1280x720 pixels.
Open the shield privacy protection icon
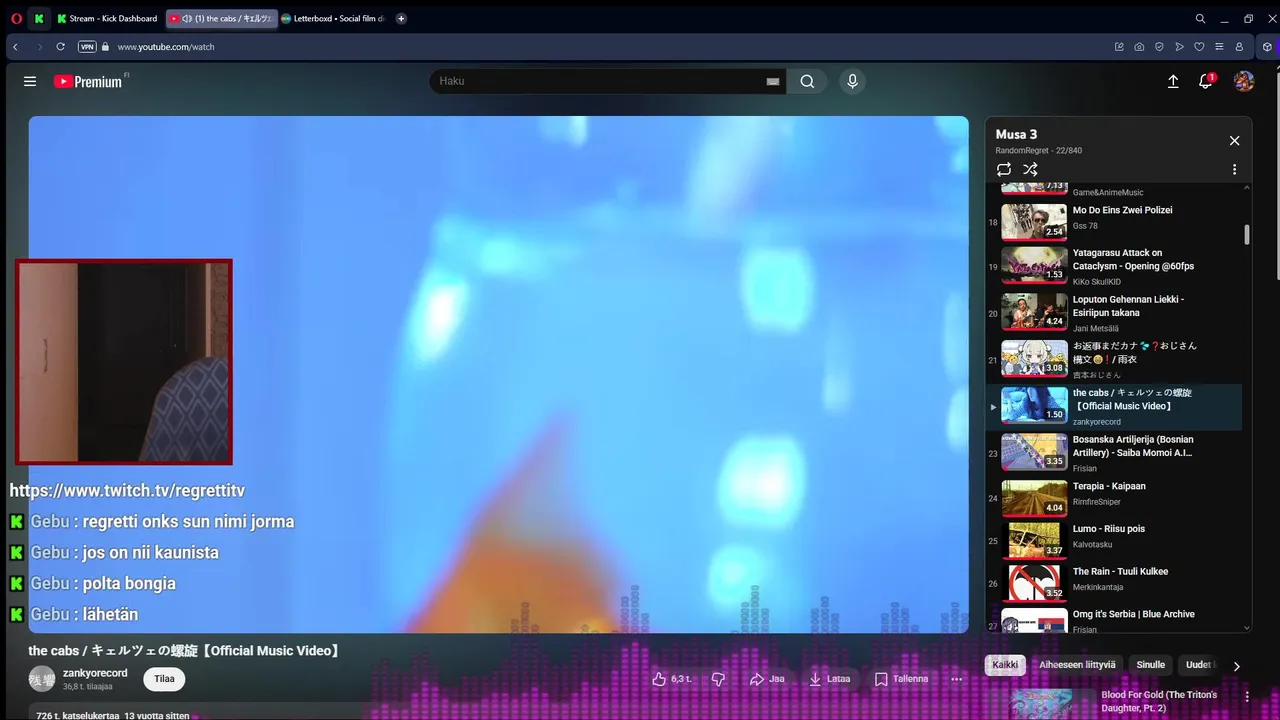click(x=1159, y=47)
